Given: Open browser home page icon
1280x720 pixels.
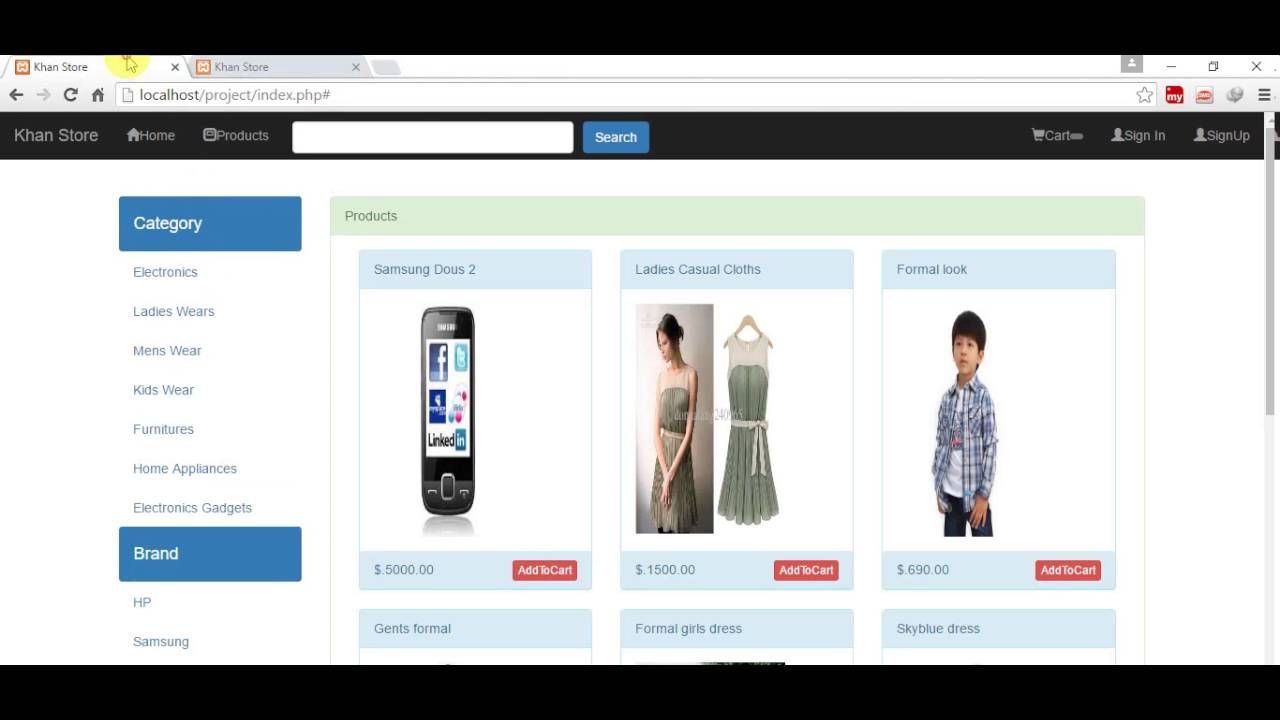Looking at the screenshot, I should [x=98, y=95].
